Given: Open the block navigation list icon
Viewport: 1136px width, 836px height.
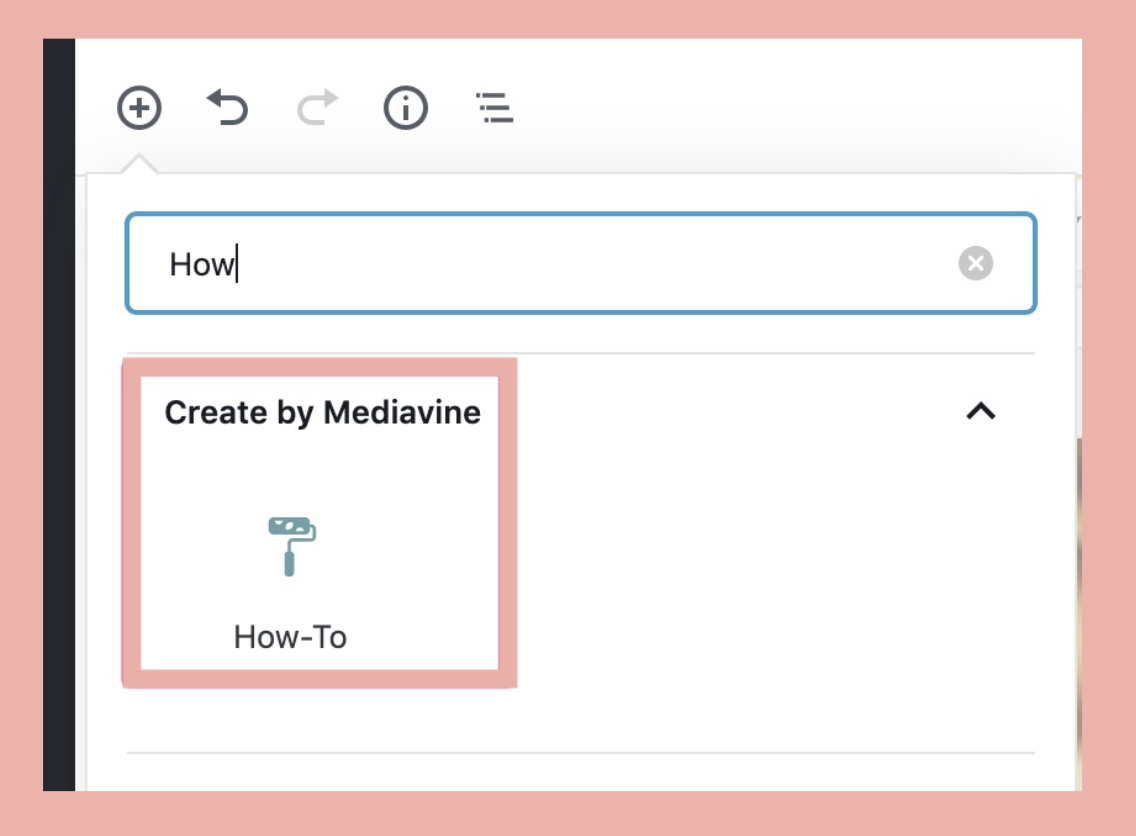Looking at the screenshot, I should coord(494,107).
